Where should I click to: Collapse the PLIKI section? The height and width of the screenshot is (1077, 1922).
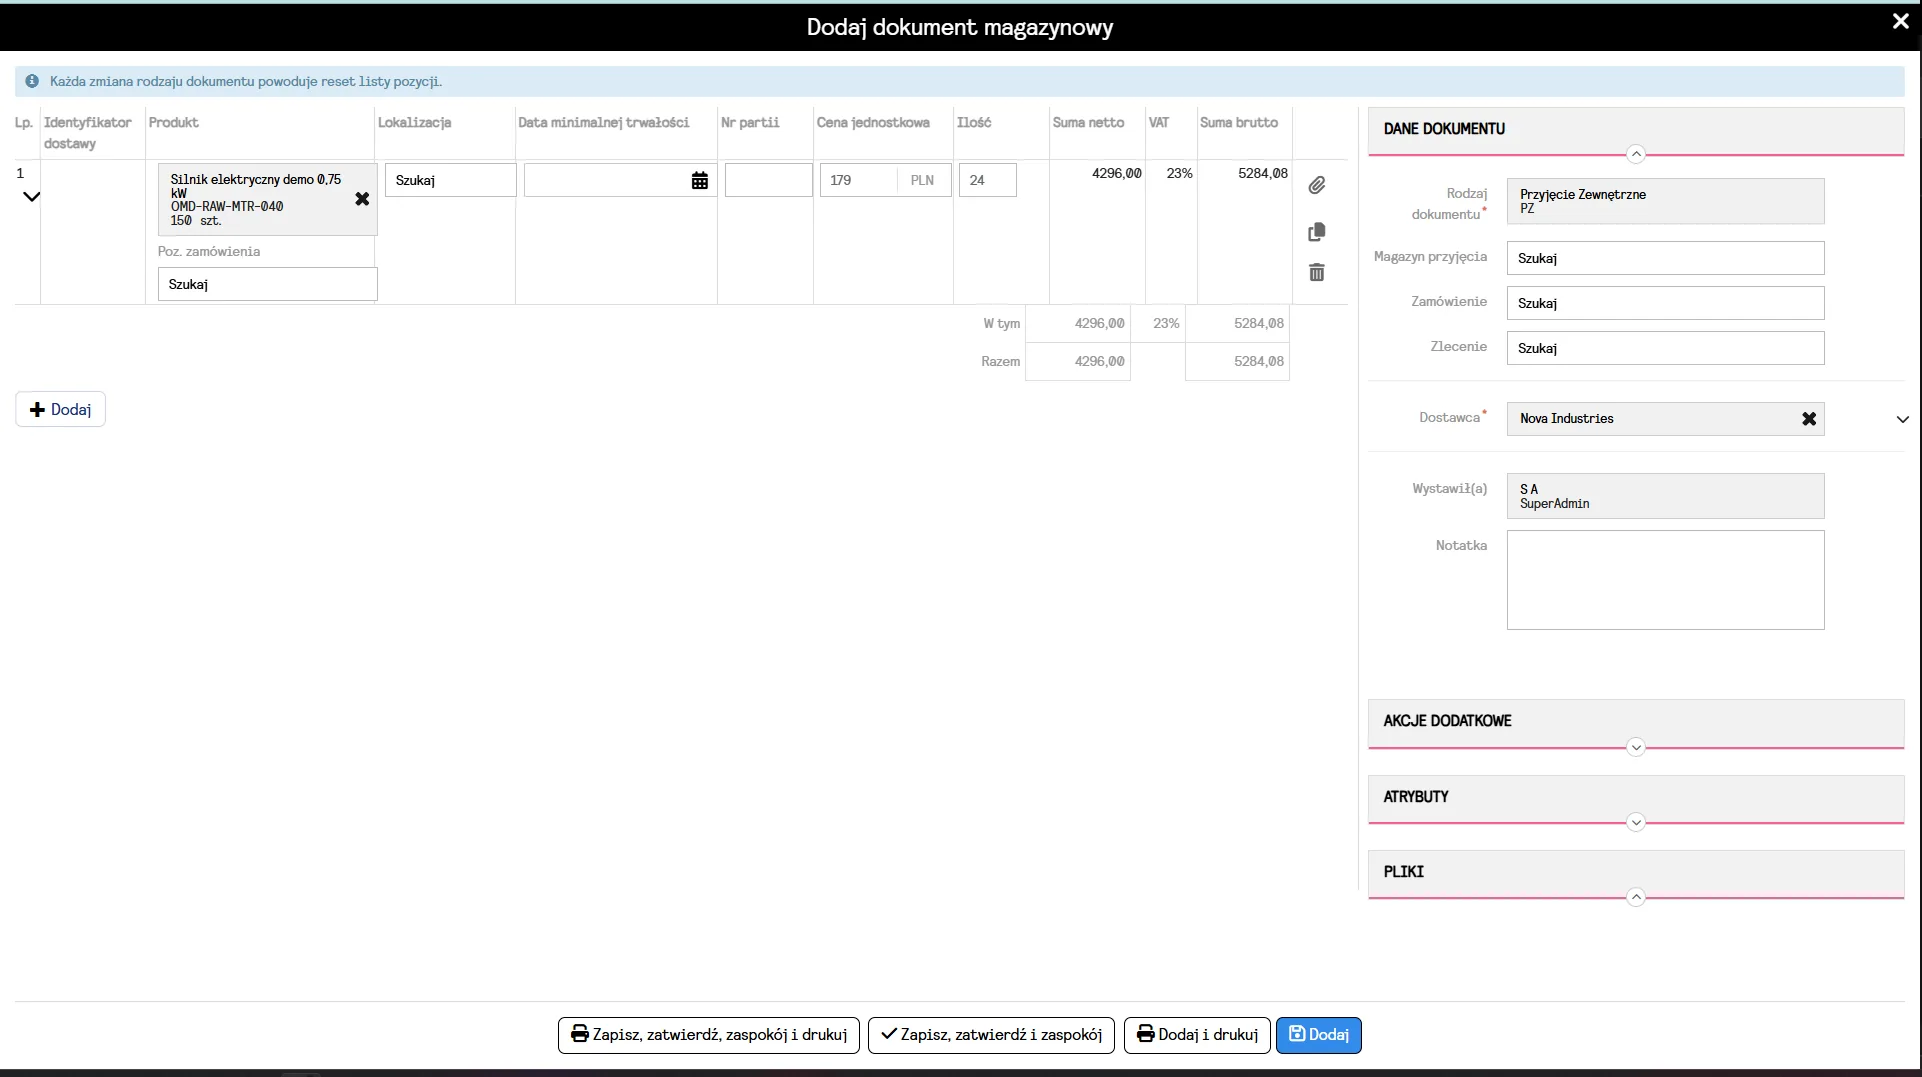tap(1636, 897)
